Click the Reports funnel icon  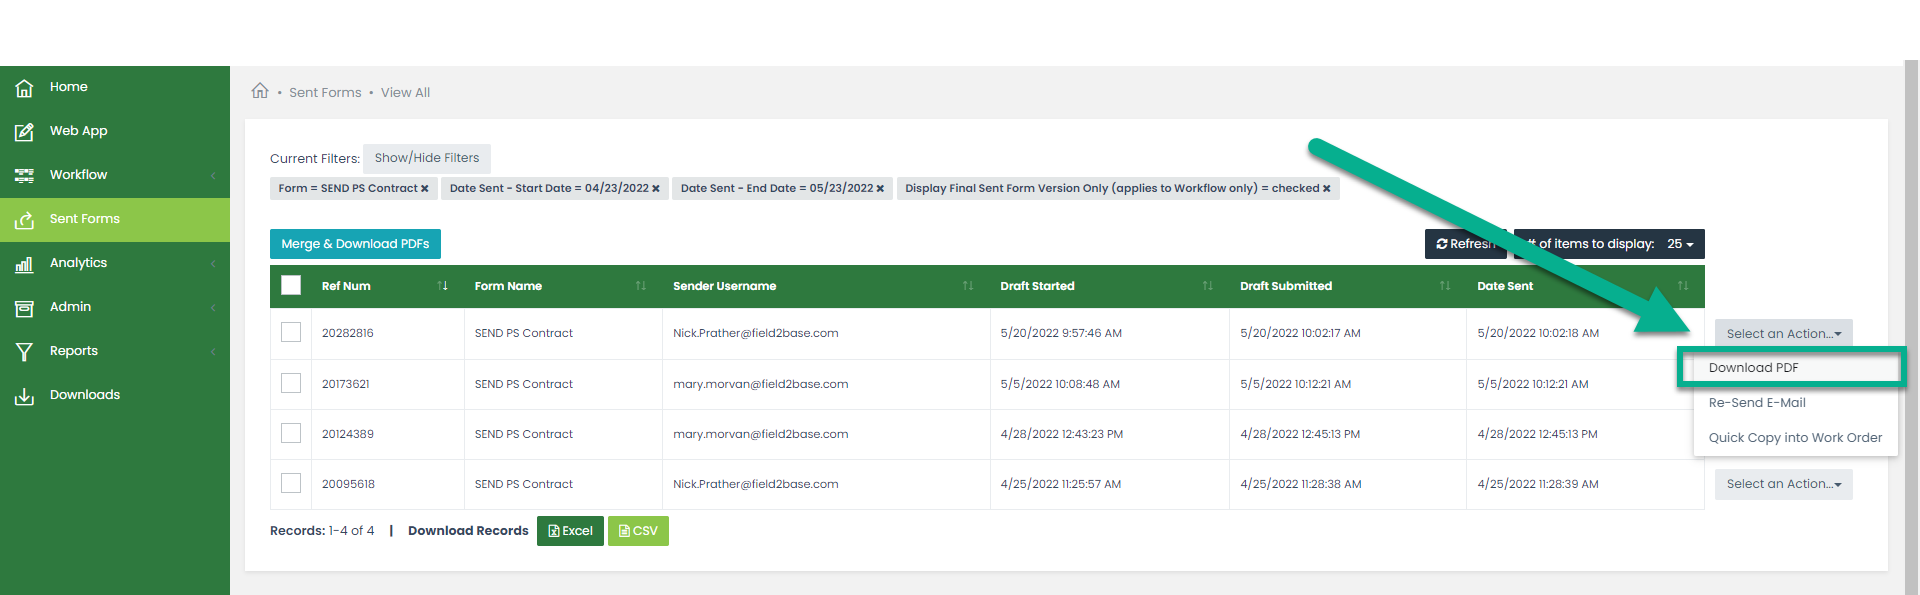click(24, 352)
